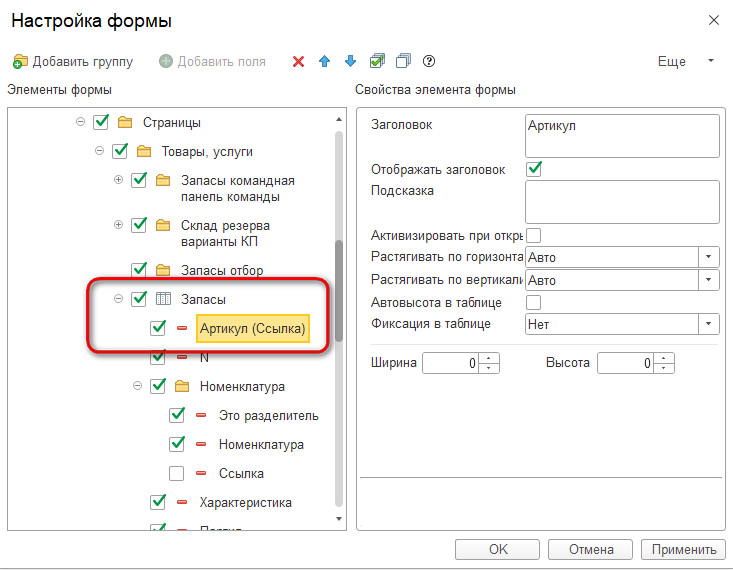Select the Это разделитель tree item

268,415
